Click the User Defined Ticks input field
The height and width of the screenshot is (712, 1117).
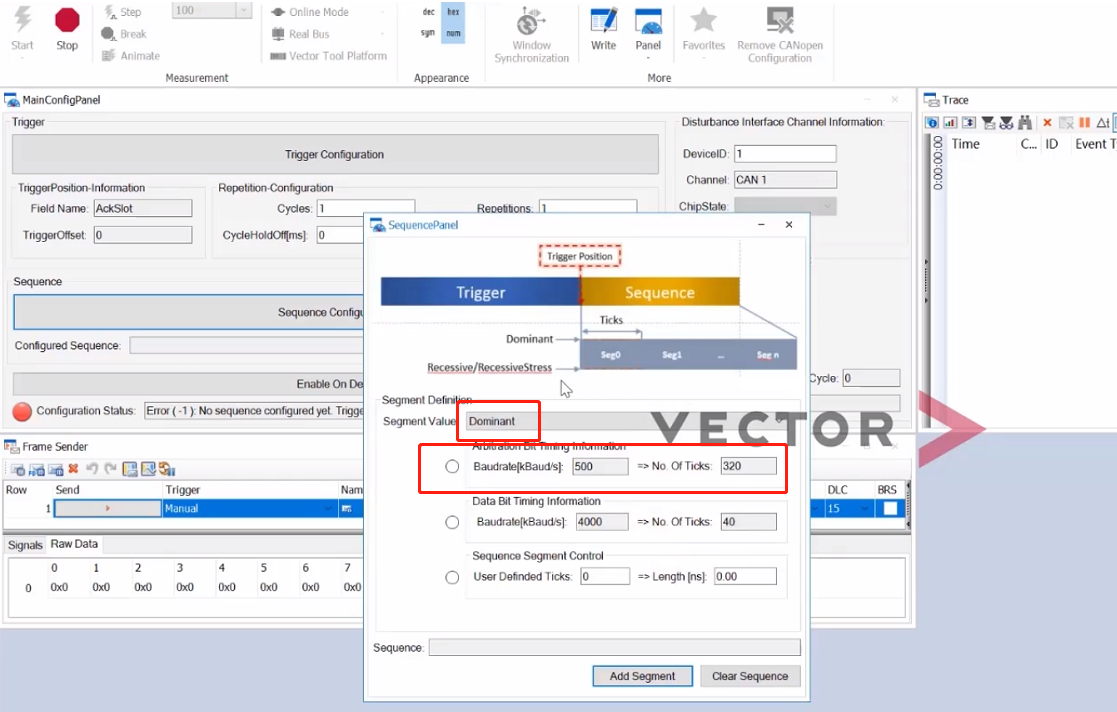click(x=605, y=577)
